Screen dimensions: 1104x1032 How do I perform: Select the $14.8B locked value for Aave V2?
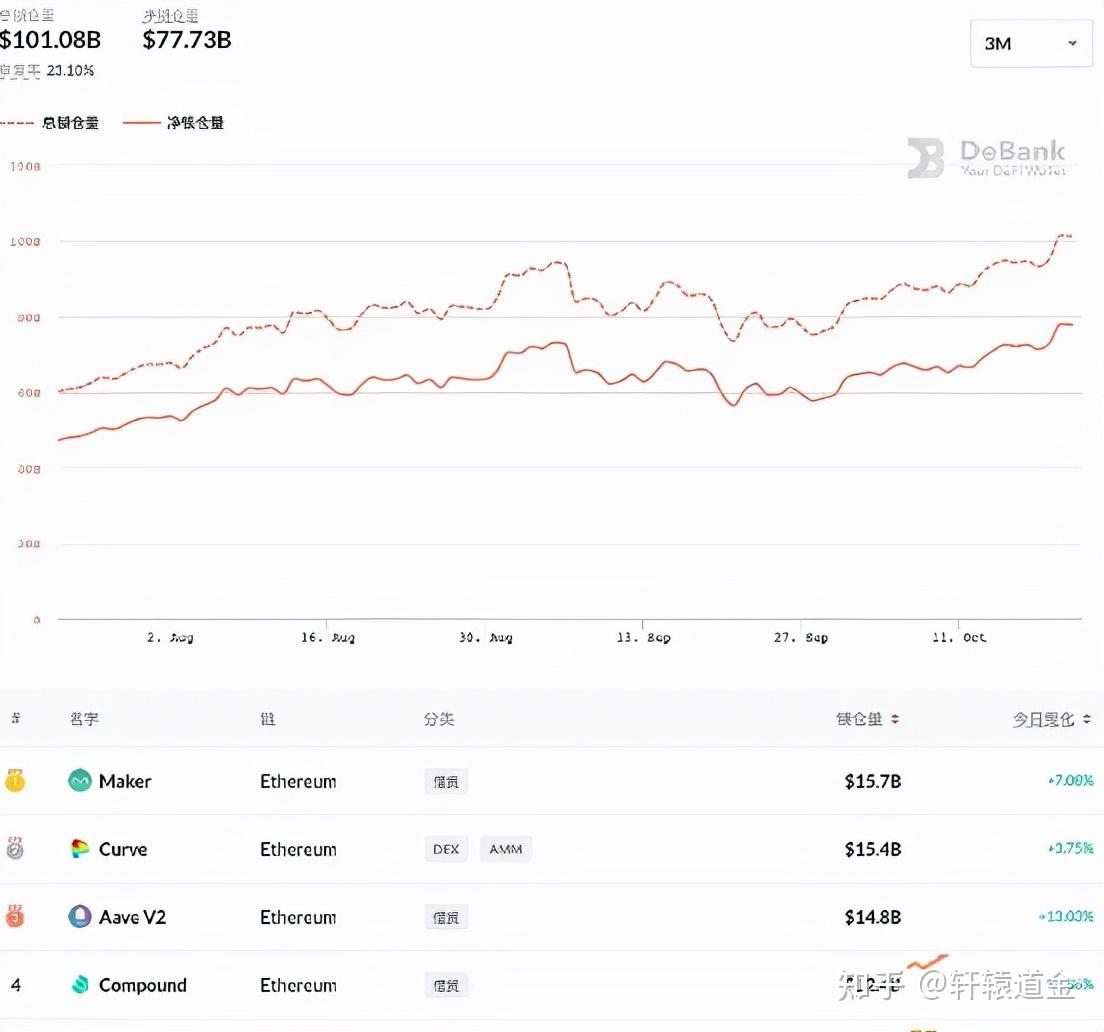[872, 917]
